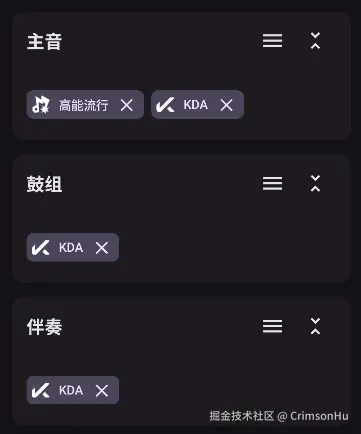Open the hamburger menu for 鼓组
Viewport: 361px width, 434px height.
click(x=272, y=184)
